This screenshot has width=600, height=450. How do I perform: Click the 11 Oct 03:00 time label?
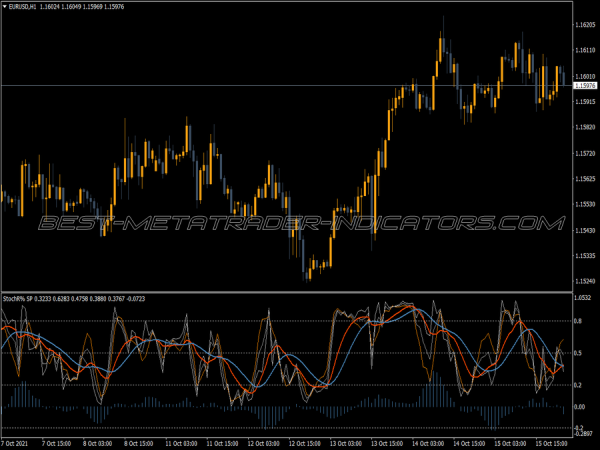coord(181,444)
